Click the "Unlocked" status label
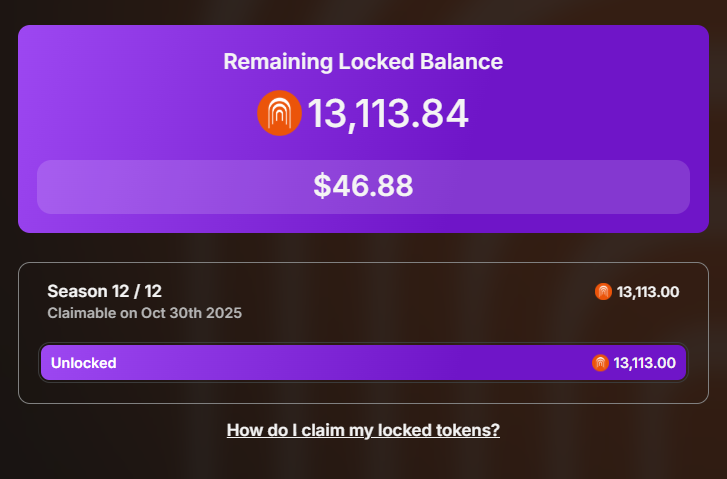 [x=84, y=363]
